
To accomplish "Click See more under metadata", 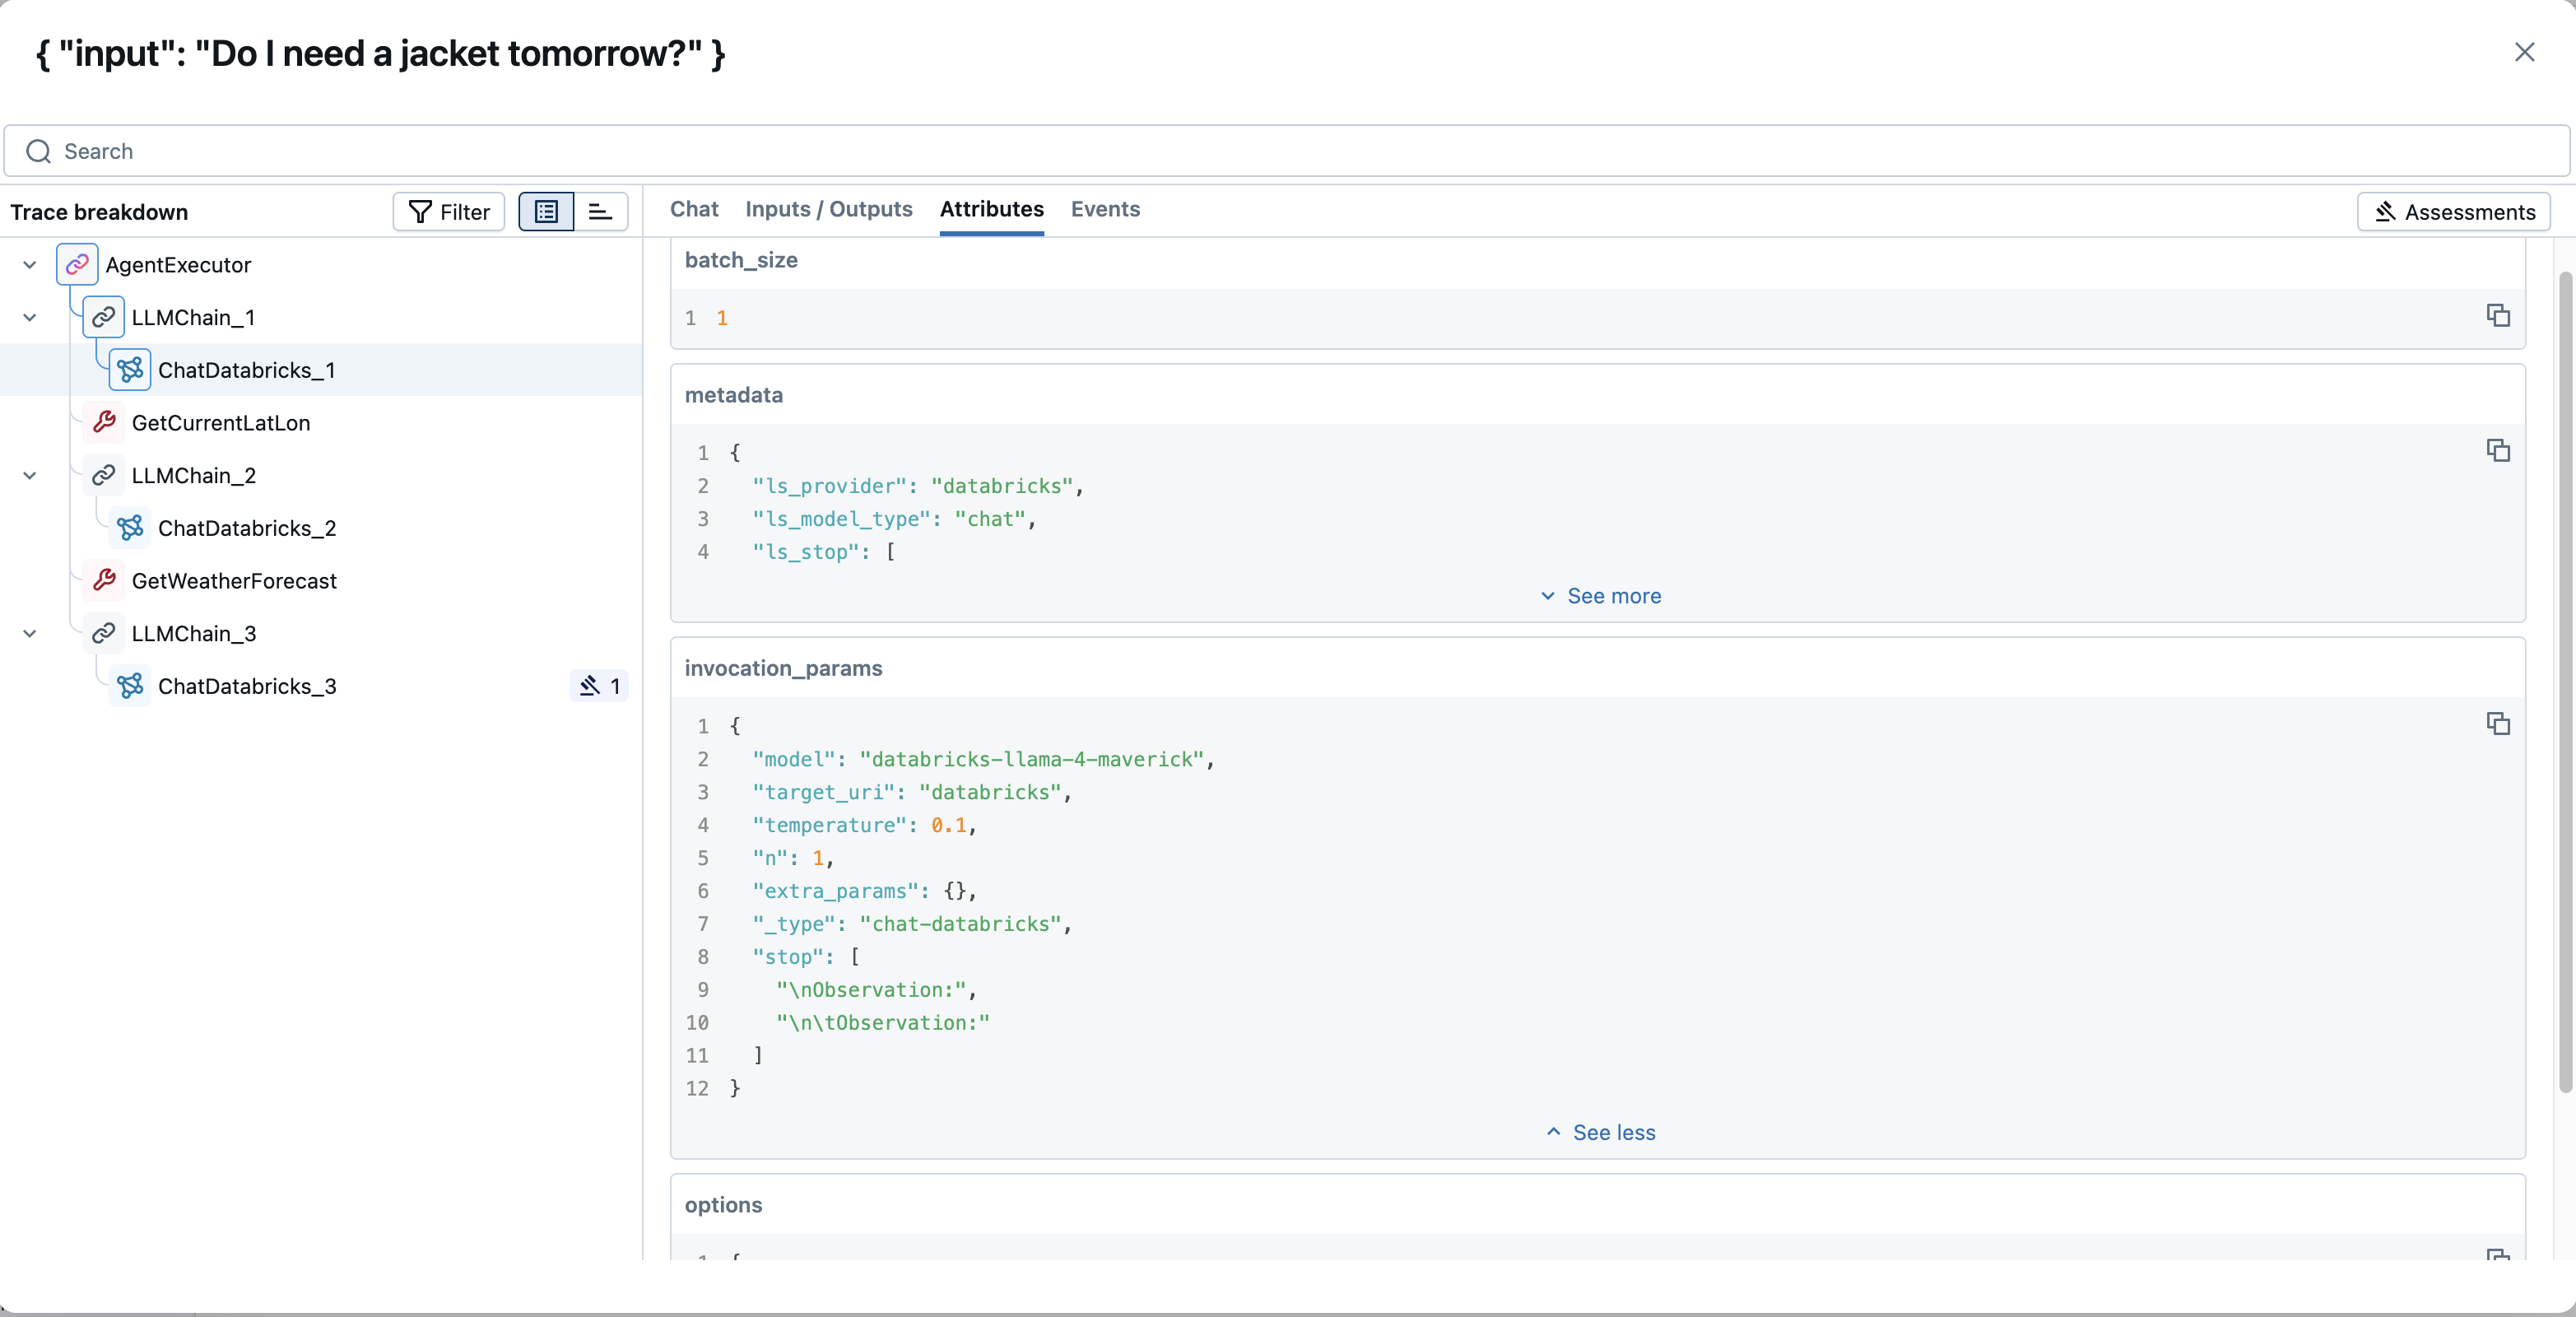I will (x=1600, y=596).
